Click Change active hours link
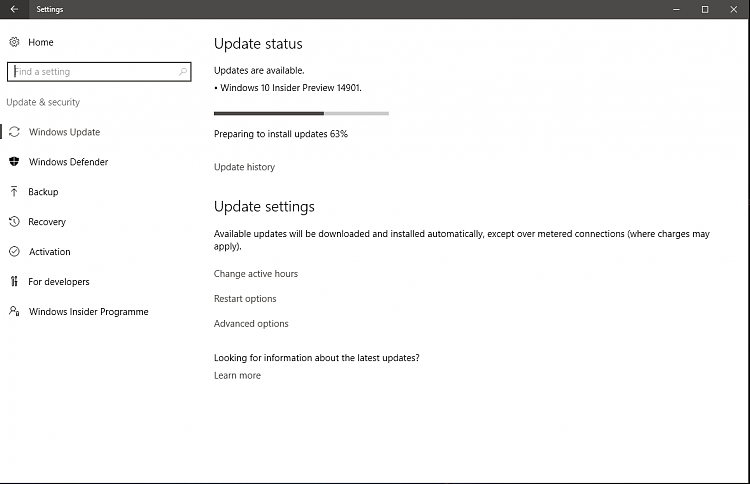Image resolution: width=750 pixels, height=484 pixels. [256, 274]
